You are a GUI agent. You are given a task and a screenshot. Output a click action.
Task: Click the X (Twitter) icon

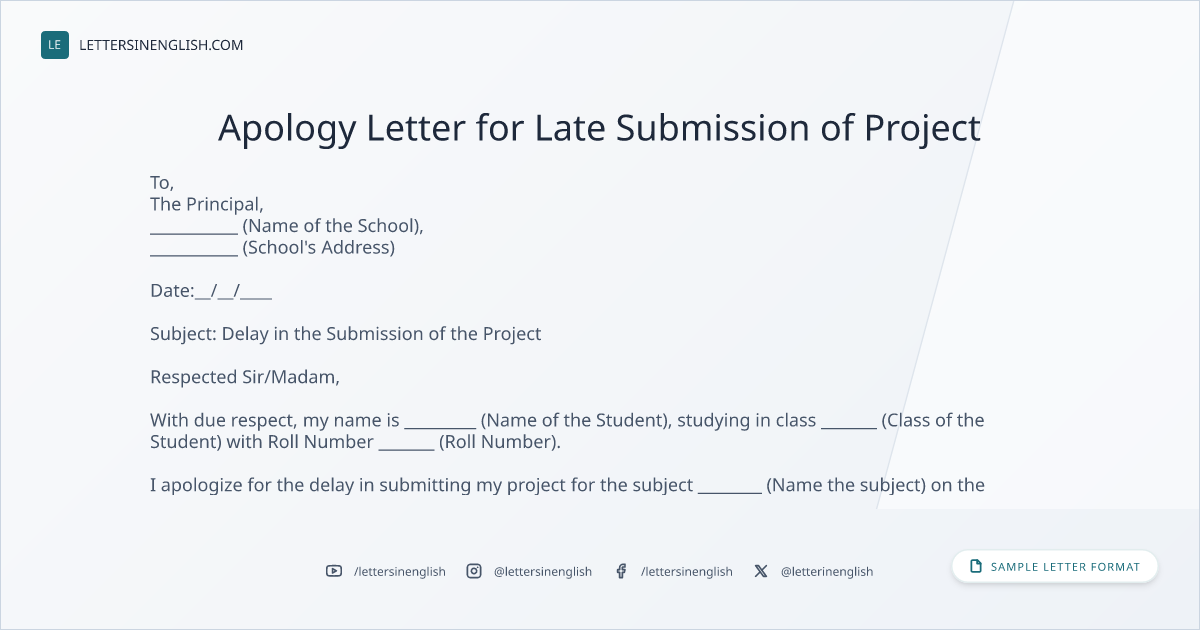pyautogui.click(x=761, y=571)
